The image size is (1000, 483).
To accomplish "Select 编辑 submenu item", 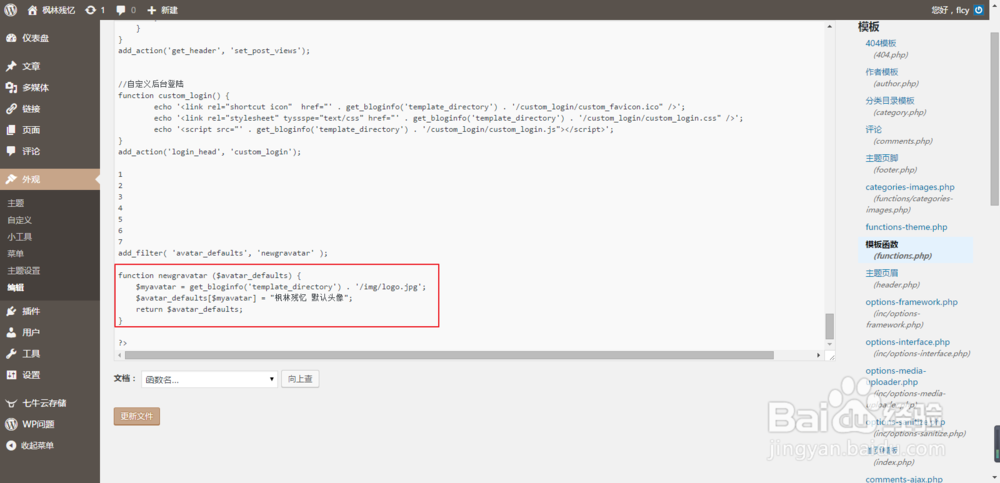I will (x=15, y=288).
